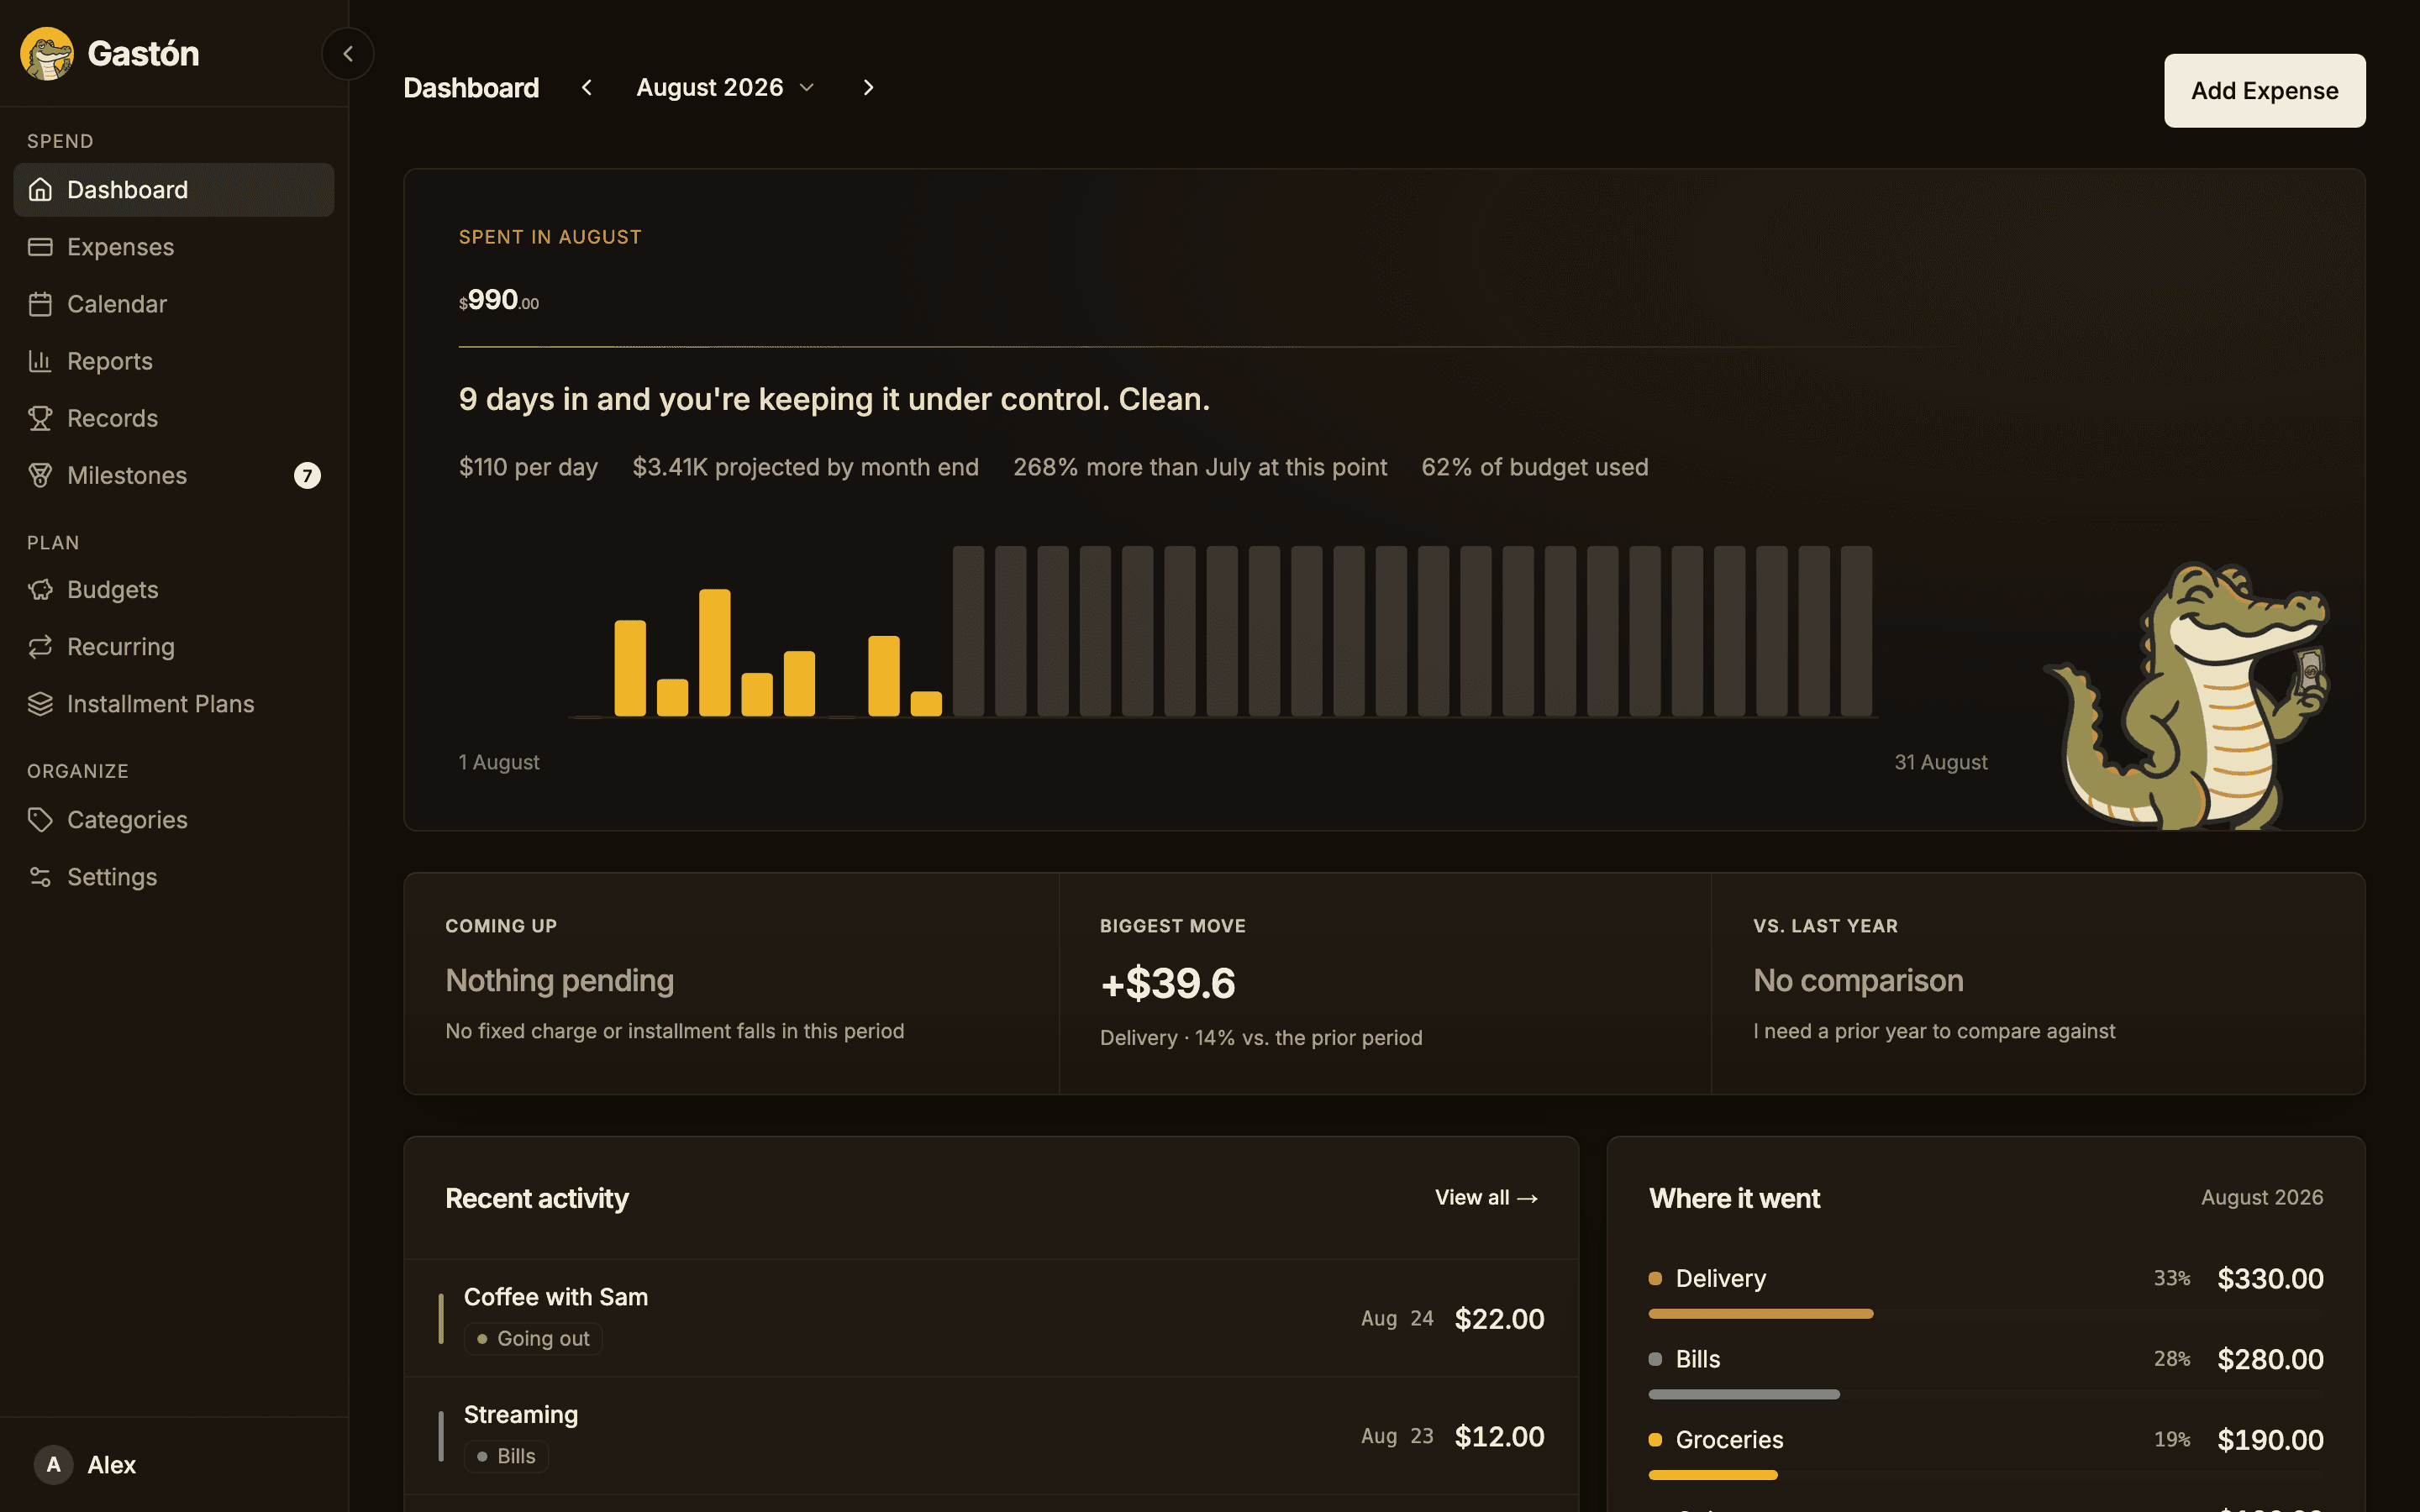Screen dimensions: 2420x1512
Task: Click the Categories tag icon
Action: pos(40,820)
